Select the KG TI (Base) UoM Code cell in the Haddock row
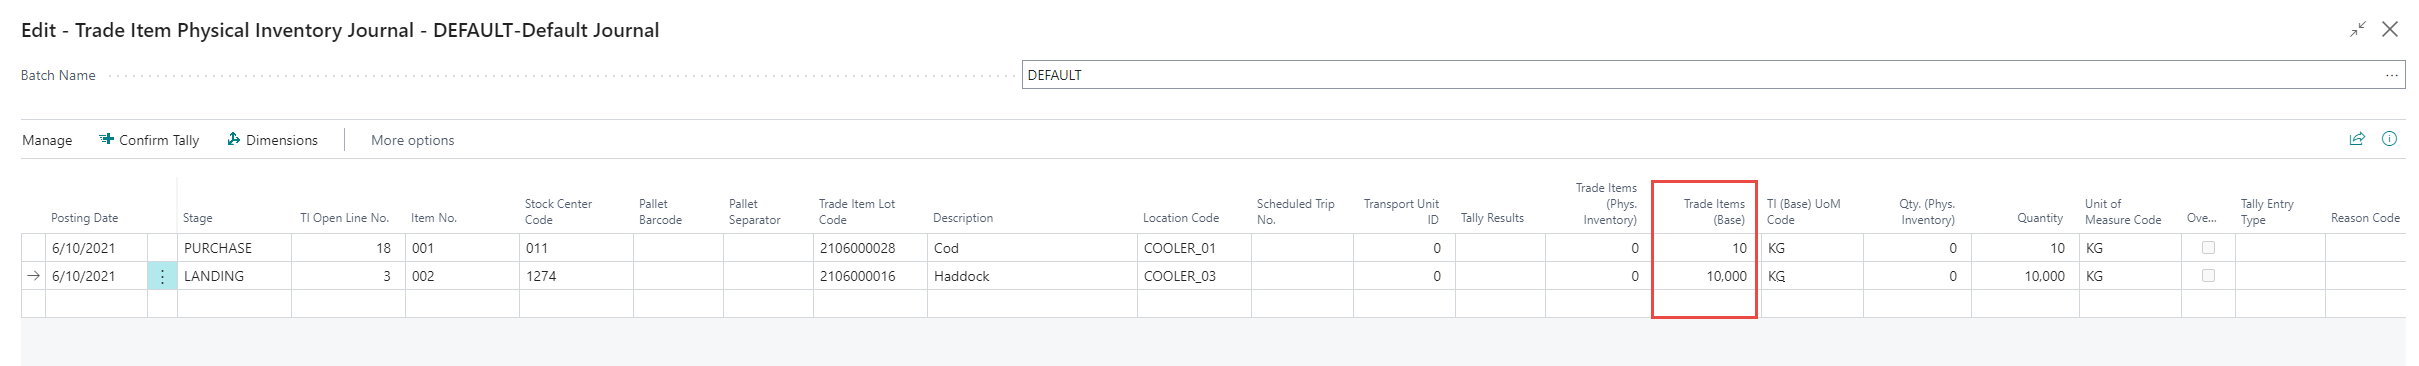The width and height of the screenshot is (2419, 366). pos(1811,276)
